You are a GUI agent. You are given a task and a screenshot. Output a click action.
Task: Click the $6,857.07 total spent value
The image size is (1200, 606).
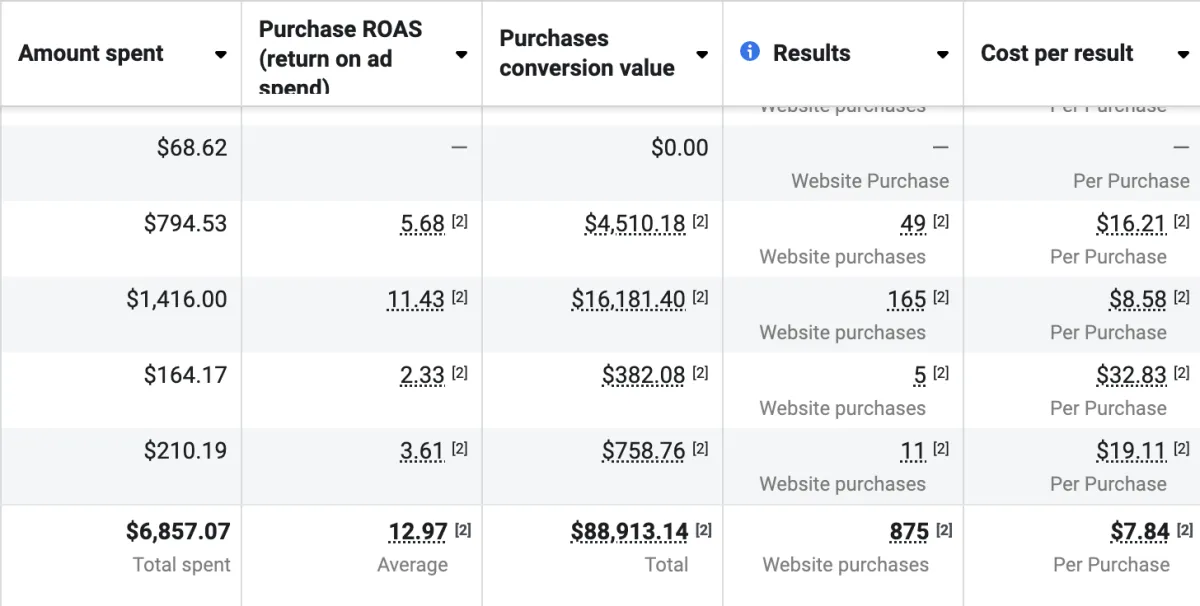tap(178, 532)
